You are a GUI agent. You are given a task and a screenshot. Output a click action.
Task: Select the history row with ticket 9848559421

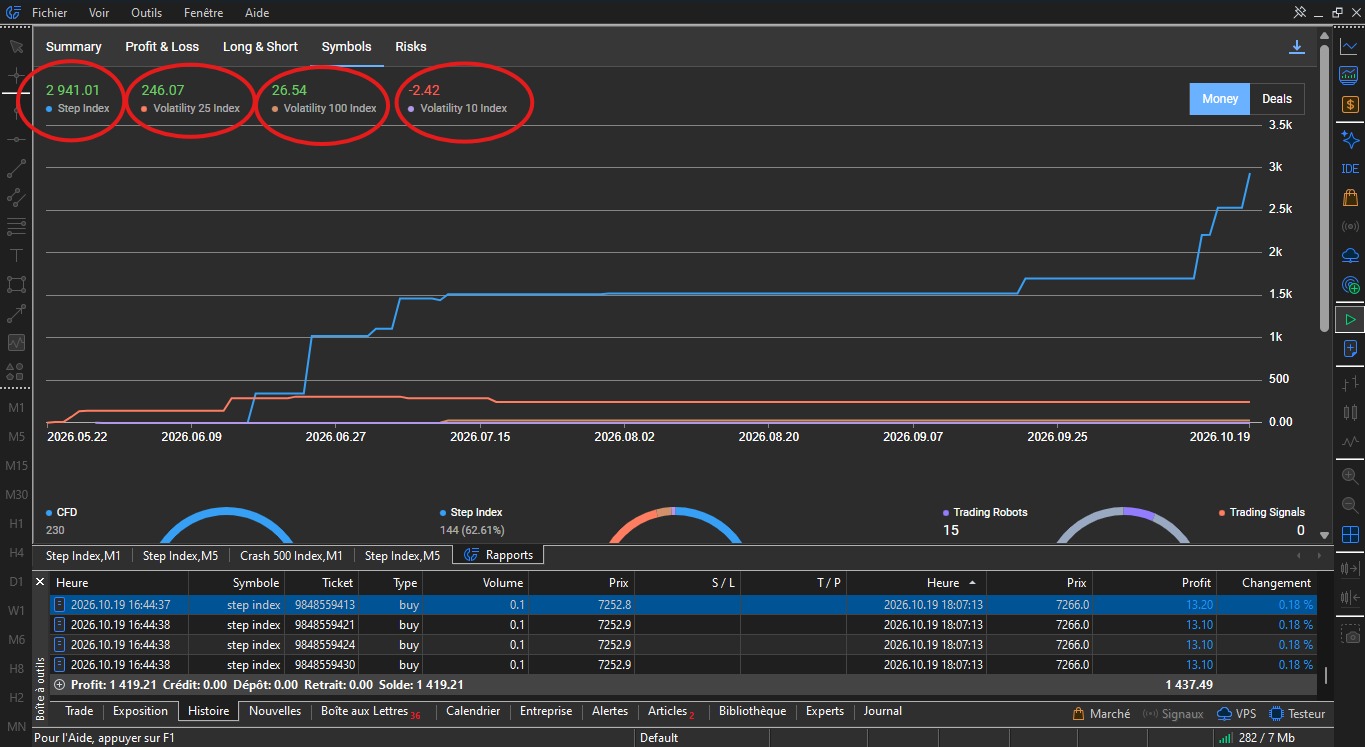pos(683,625)
